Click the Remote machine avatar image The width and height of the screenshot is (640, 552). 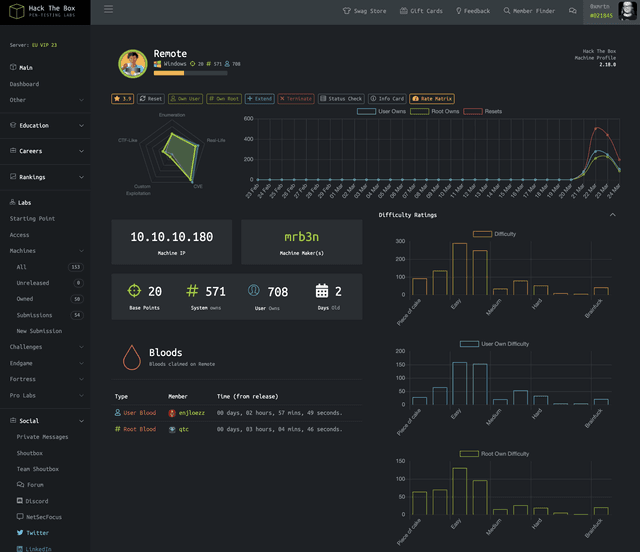(x=133, y=64)
